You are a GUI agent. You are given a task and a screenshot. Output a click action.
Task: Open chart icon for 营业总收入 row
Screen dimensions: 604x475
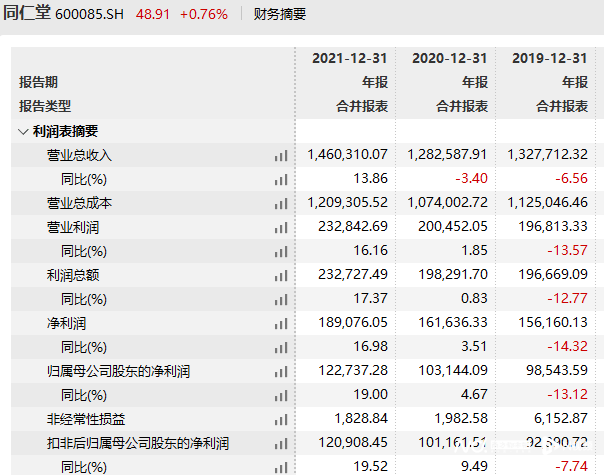click(281, 156)
